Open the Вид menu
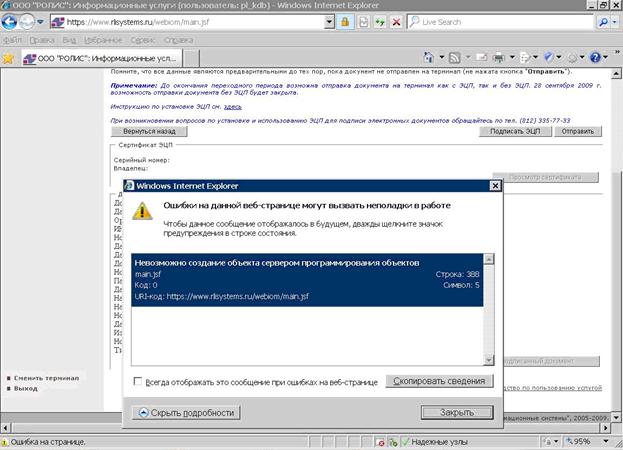This screenshot has height=450, width=623. coord(69,40)
